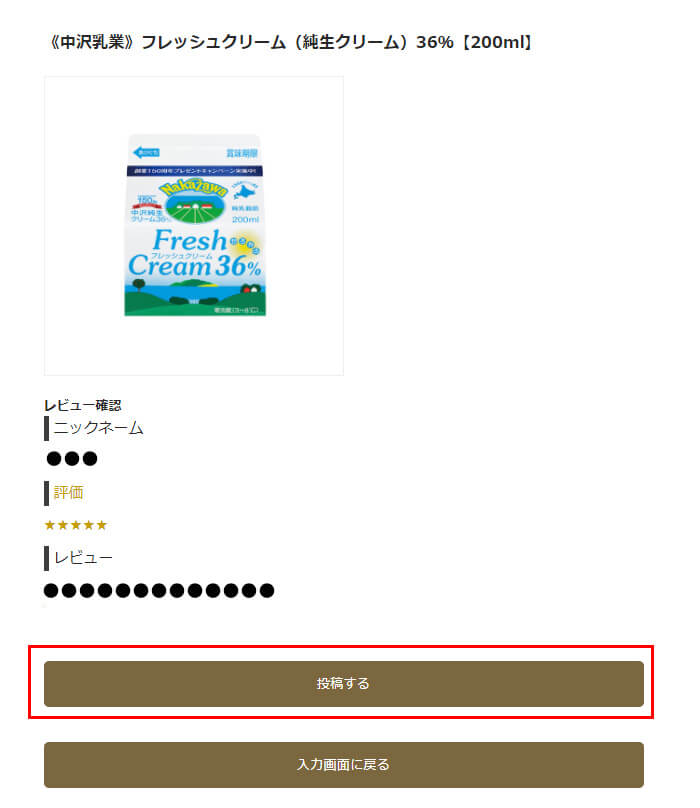Click the 入力画面に戻る back button
Viewport: 700px width, 808px height.
pos(344,765)
